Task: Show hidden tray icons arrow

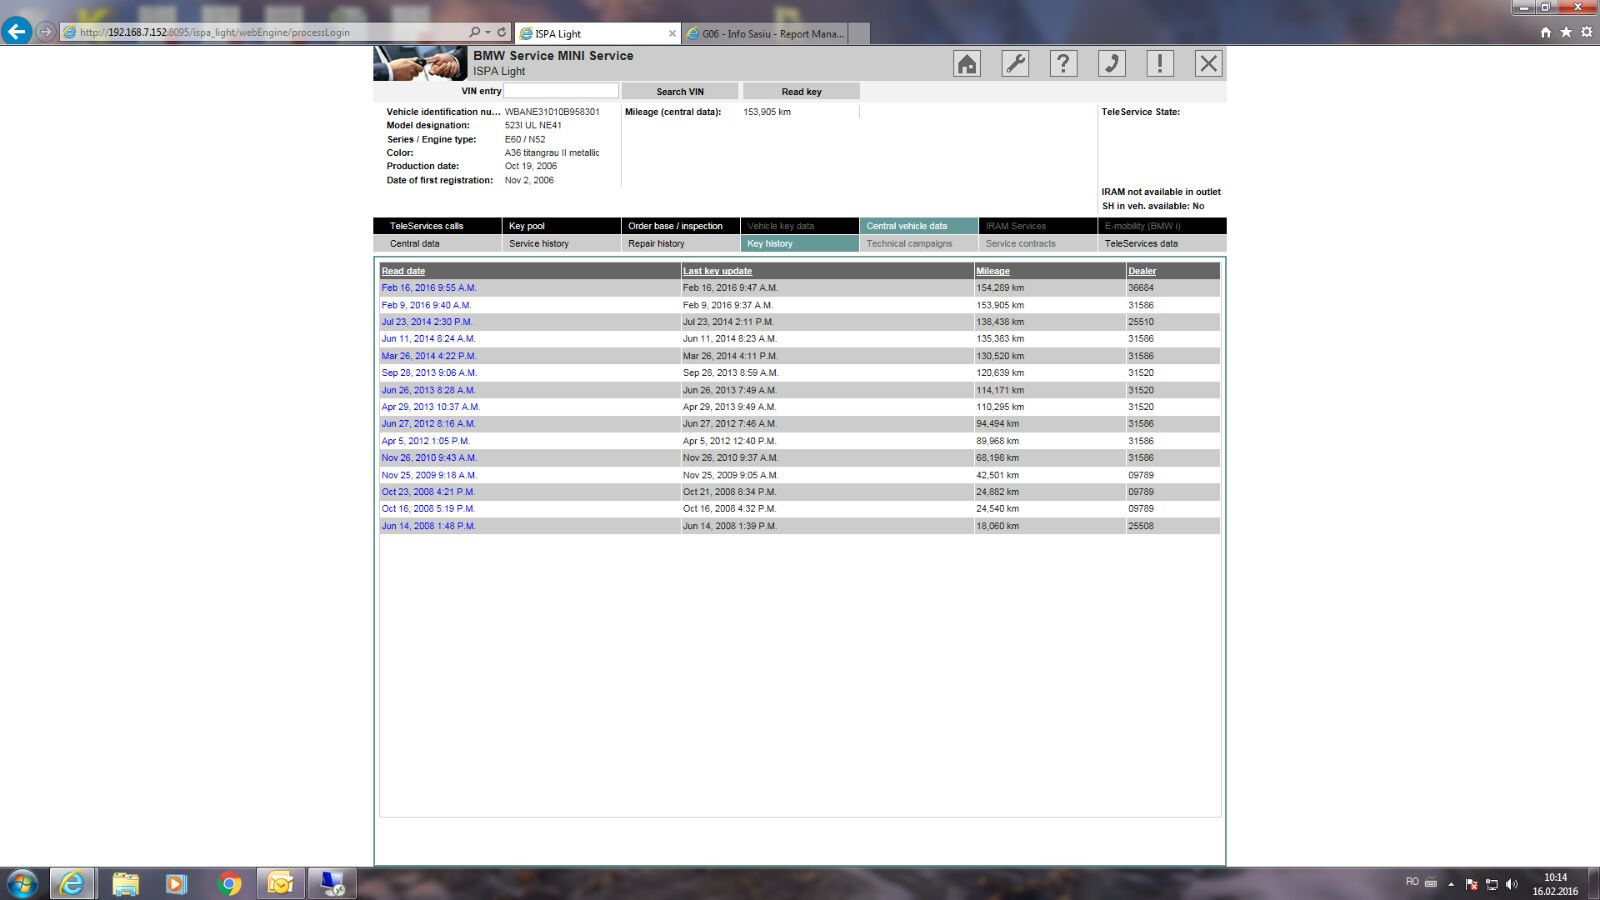Action: 1451,884
